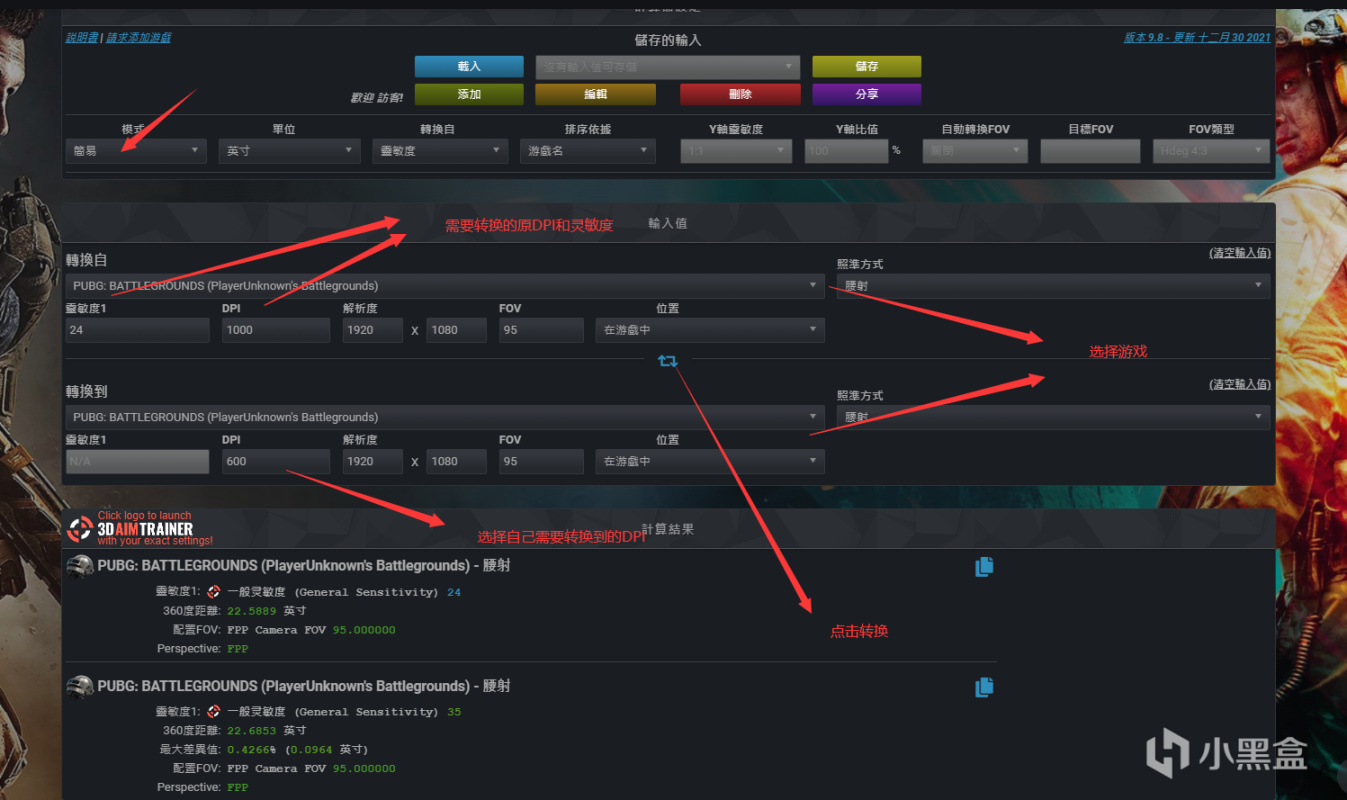1347x800 pixels.
Task: Click the PUBG helmet icon of first result
Action: click(x=80, y=567)
